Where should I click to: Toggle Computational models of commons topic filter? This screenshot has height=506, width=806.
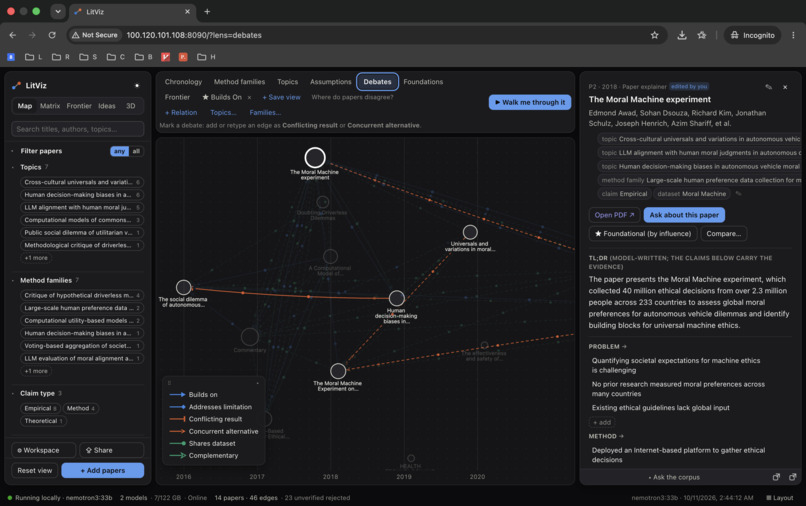(x=82, y=220)
